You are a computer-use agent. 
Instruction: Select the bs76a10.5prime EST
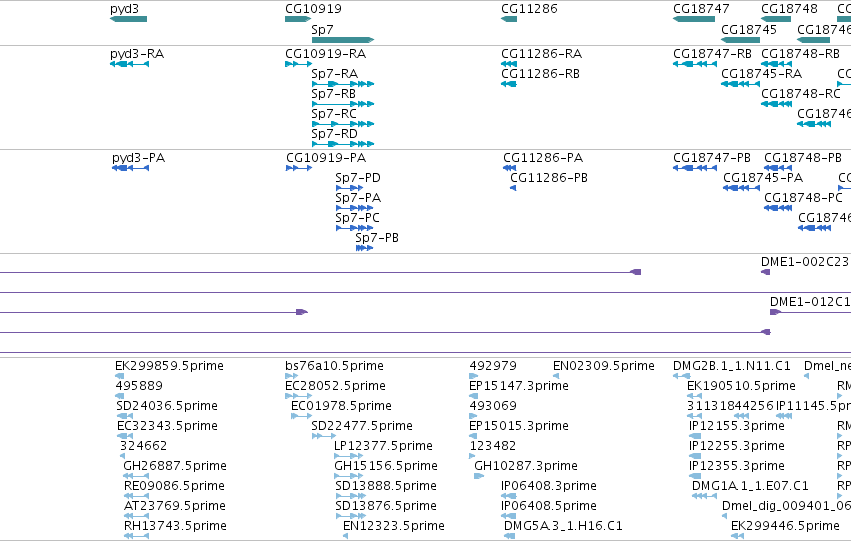coord(291,376)
